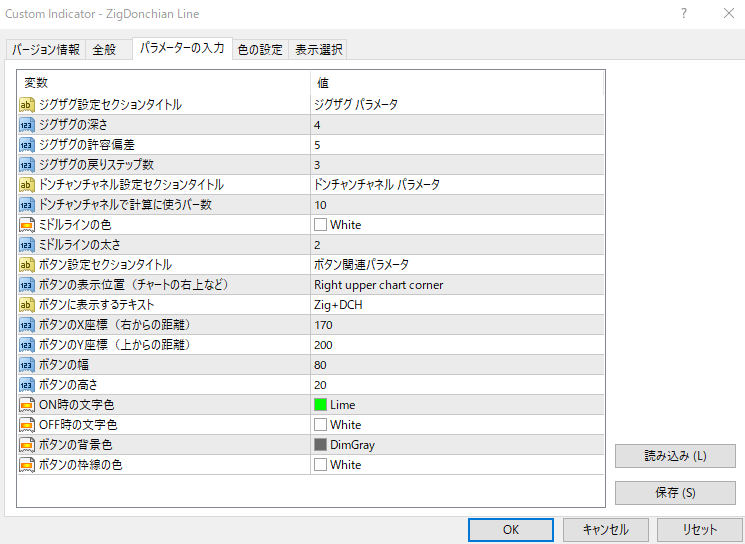Viewport: 745px width, 544px height.
Task: Click the 保存 (S) button
Action: coord(674,493)
